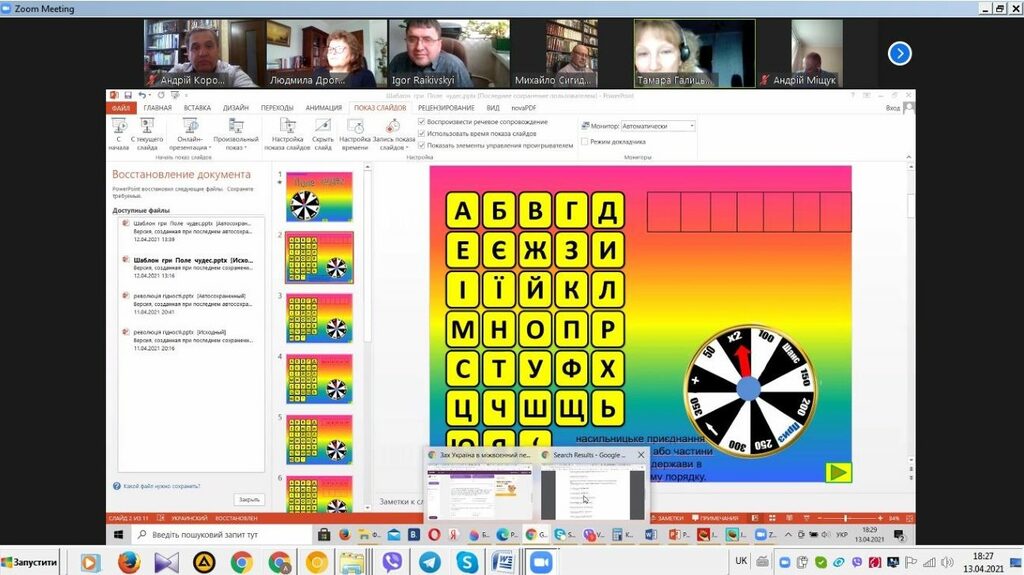Toggle the play narrations checkbox
Viewport: 1024px width, 575px height.
tap(422, 122)
